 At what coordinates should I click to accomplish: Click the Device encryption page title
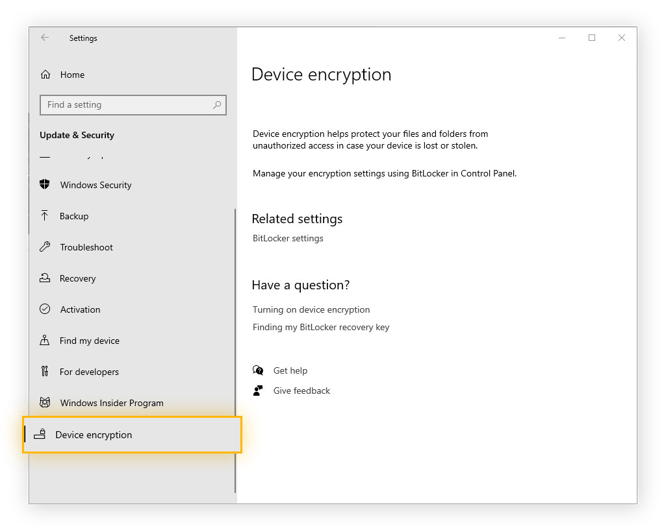coord(321,75)
